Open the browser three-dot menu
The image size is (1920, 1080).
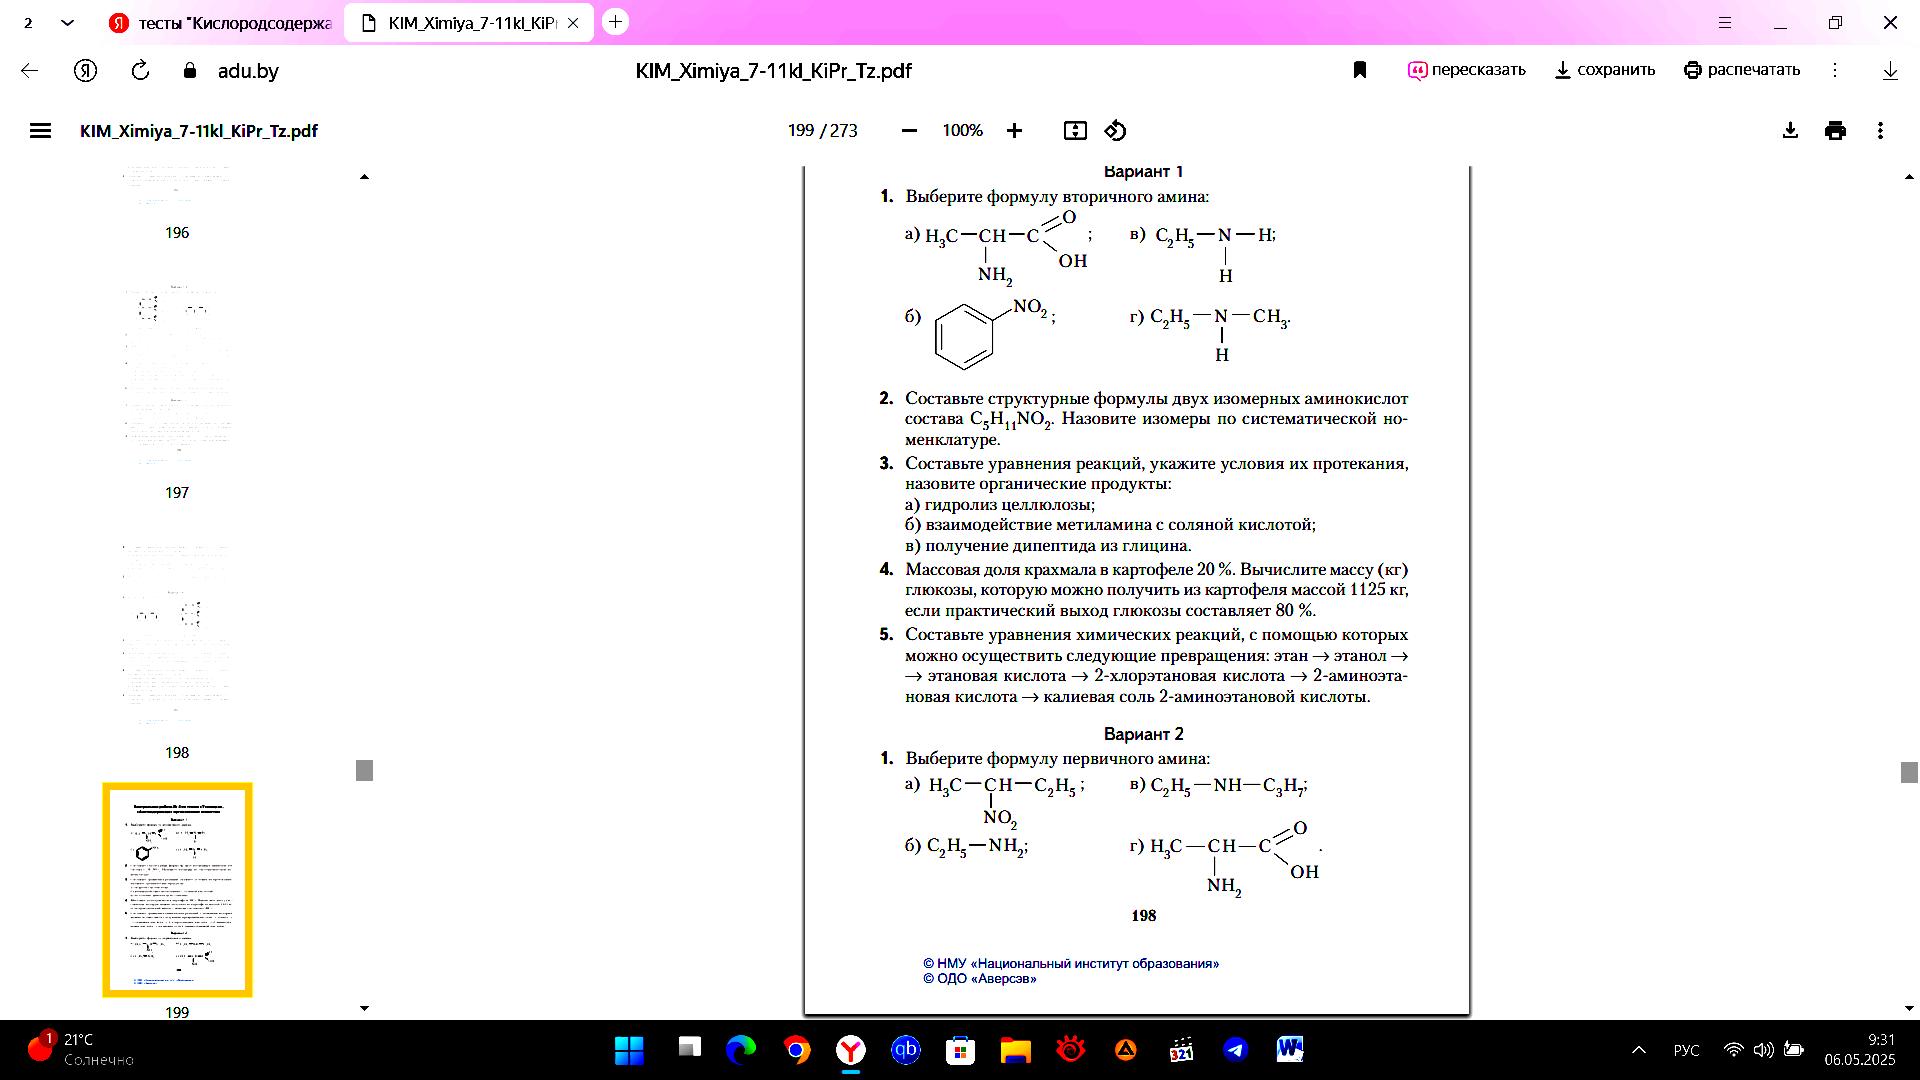(x=1835, y=70)
